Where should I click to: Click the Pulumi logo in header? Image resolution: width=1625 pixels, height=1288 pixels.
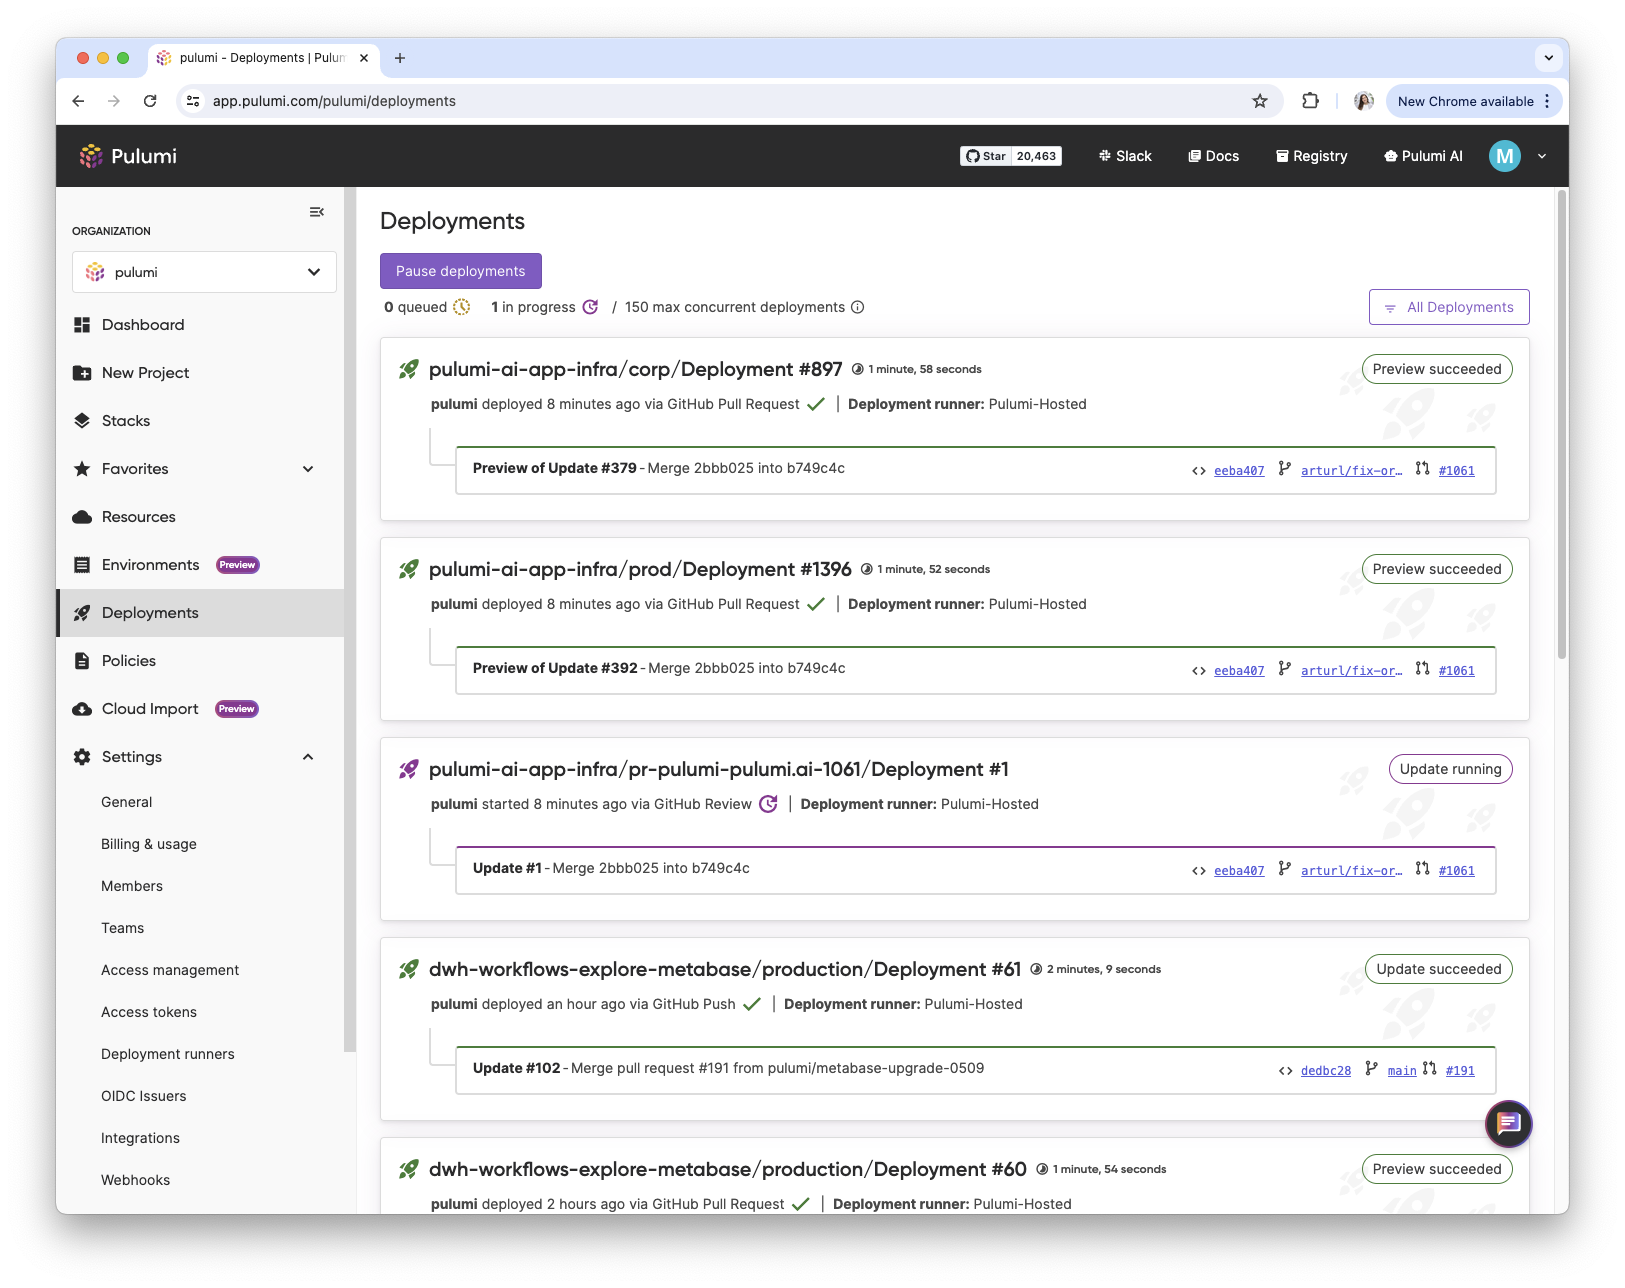(x=128, y=156)
